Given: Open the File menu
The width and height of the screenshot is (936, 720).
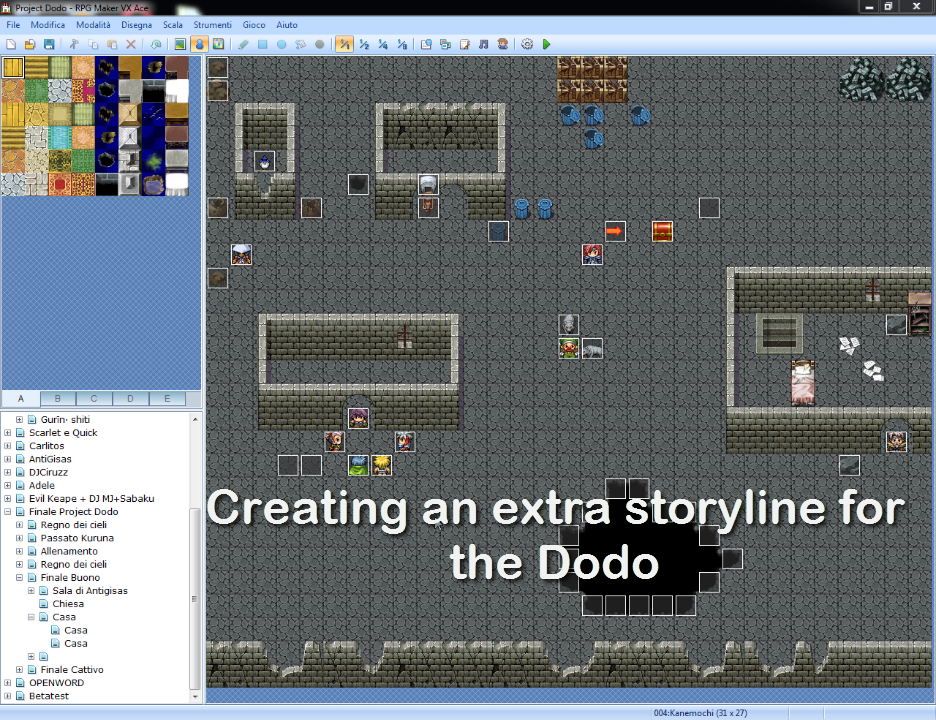Looking at the screenshot, I should (x=13, y=25).
